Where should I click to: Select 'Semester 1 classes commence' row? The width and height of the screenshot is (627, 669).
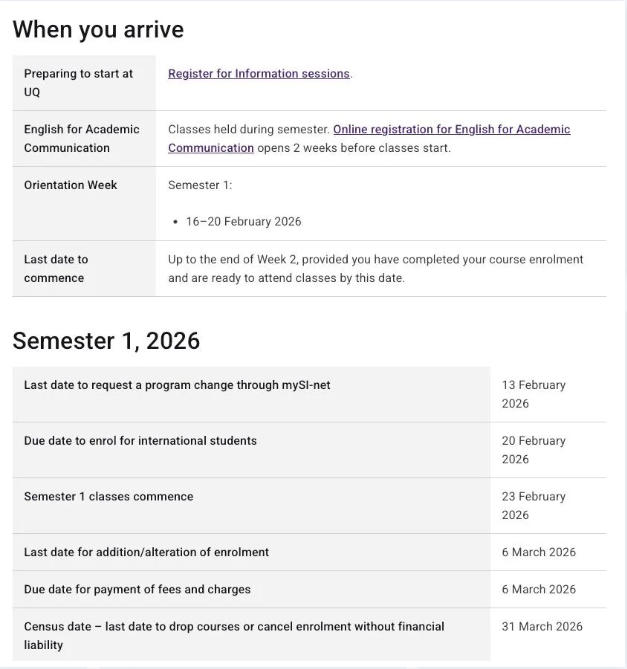[109, 497]
